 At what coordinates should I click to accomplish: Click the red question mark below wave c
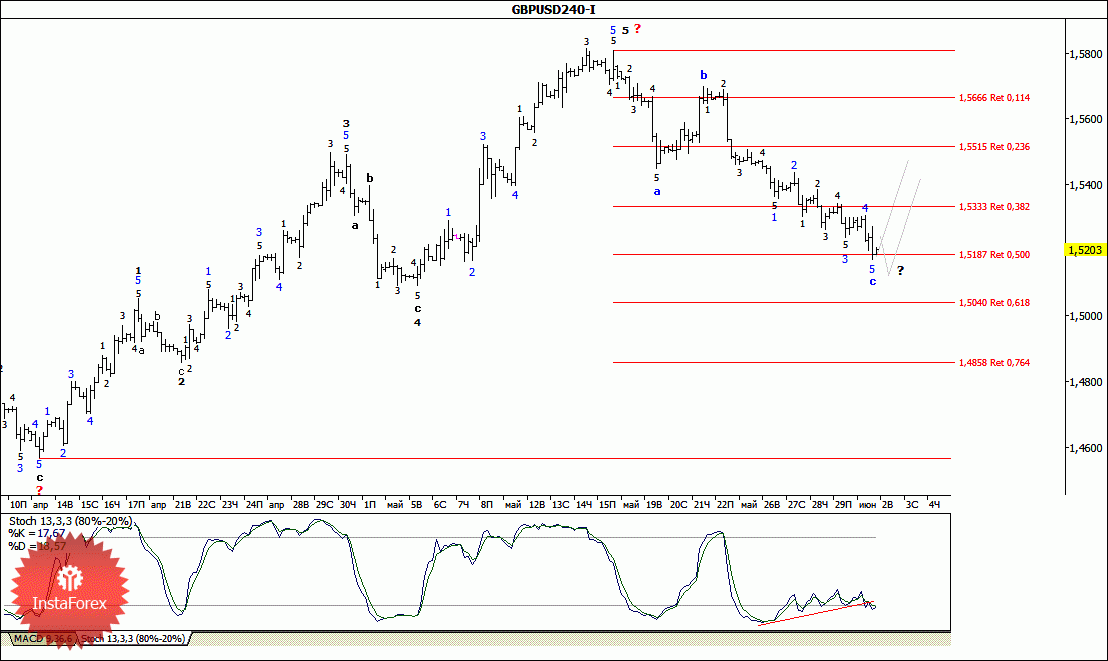click(40, 490)
